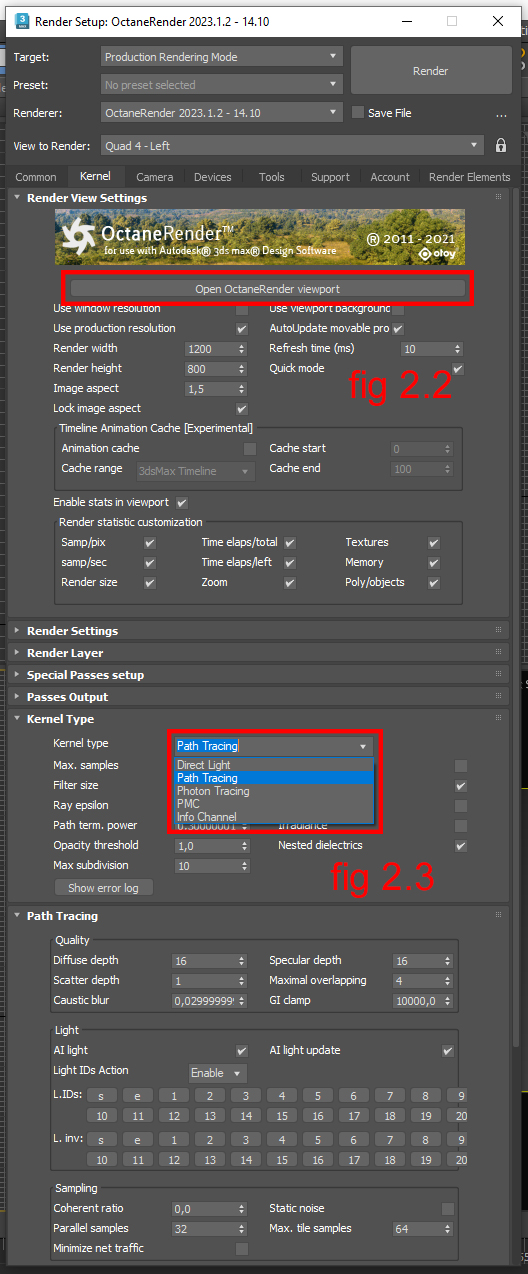The height and width of the screenshot is (1274, 528).
Task: Click the L. inv light ID button 13
Action: (210, 1160)
